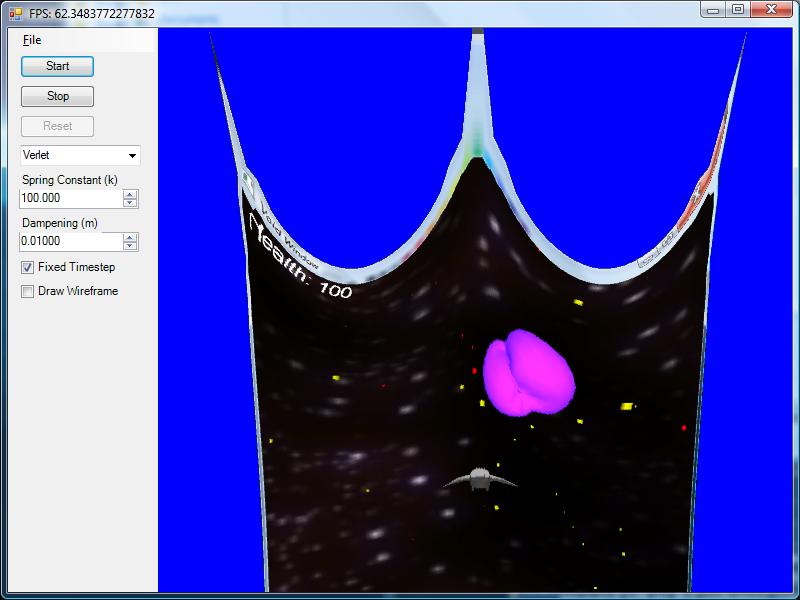Click the pink blob in the viewport

(528, 372)
